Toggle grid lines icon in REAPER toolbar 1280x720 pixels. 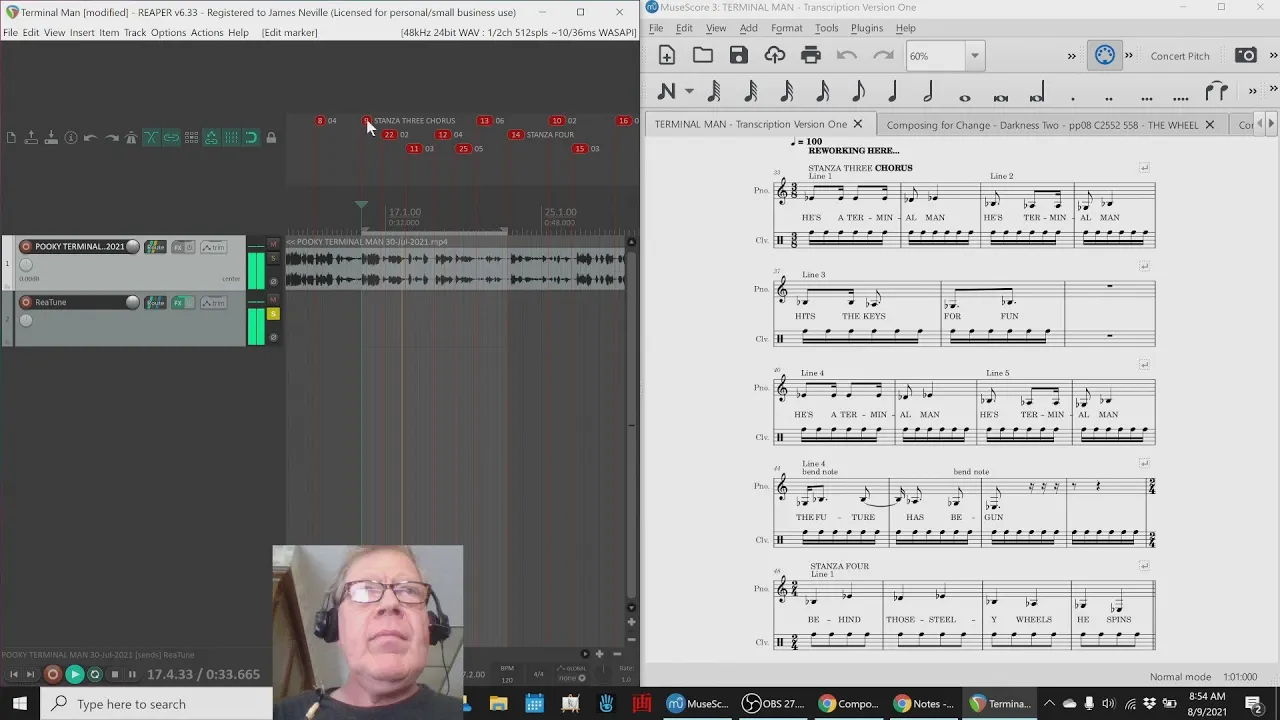click(231, 137)
